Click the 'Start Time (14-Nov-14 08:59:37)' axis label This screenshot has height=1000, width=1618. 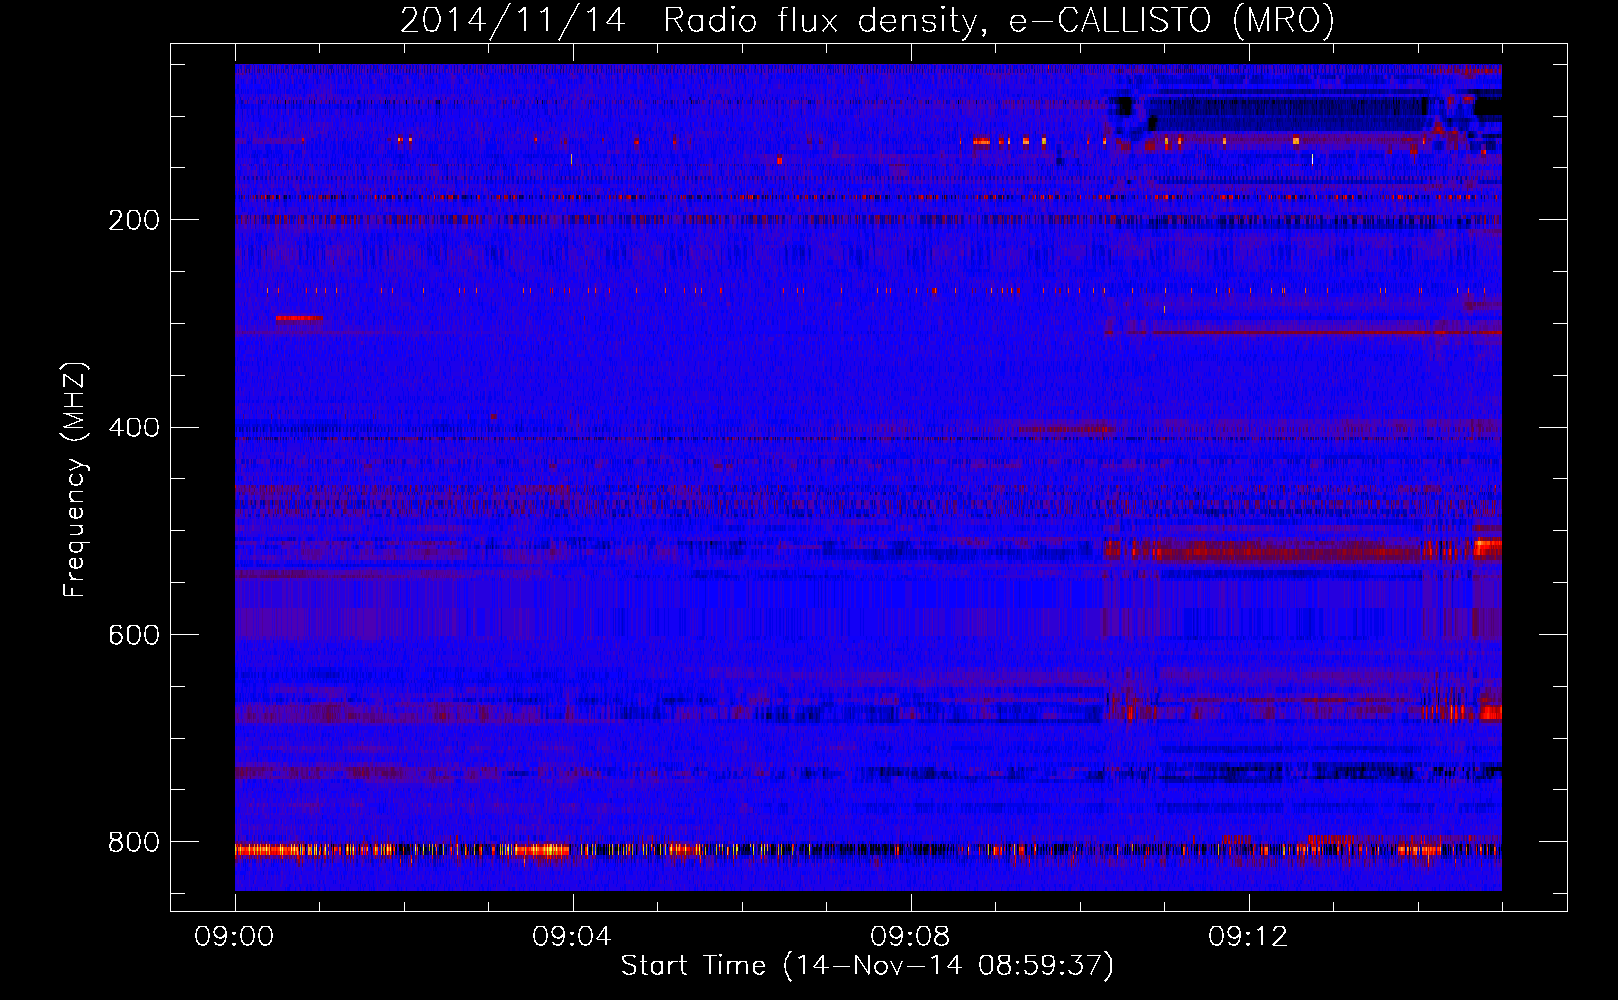pos(867,966)
